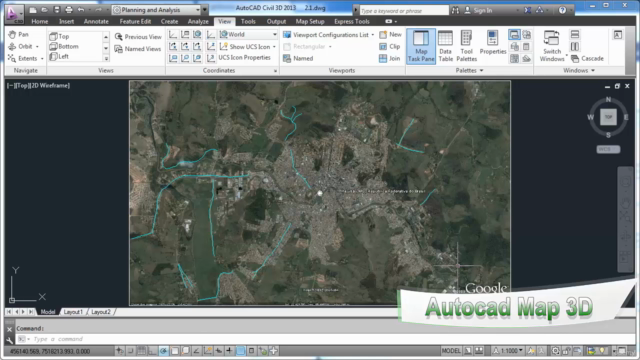The width and height of the screenshot is (640, 360).
Task: Switch to the Home ribbon tab
Action: 40,22
